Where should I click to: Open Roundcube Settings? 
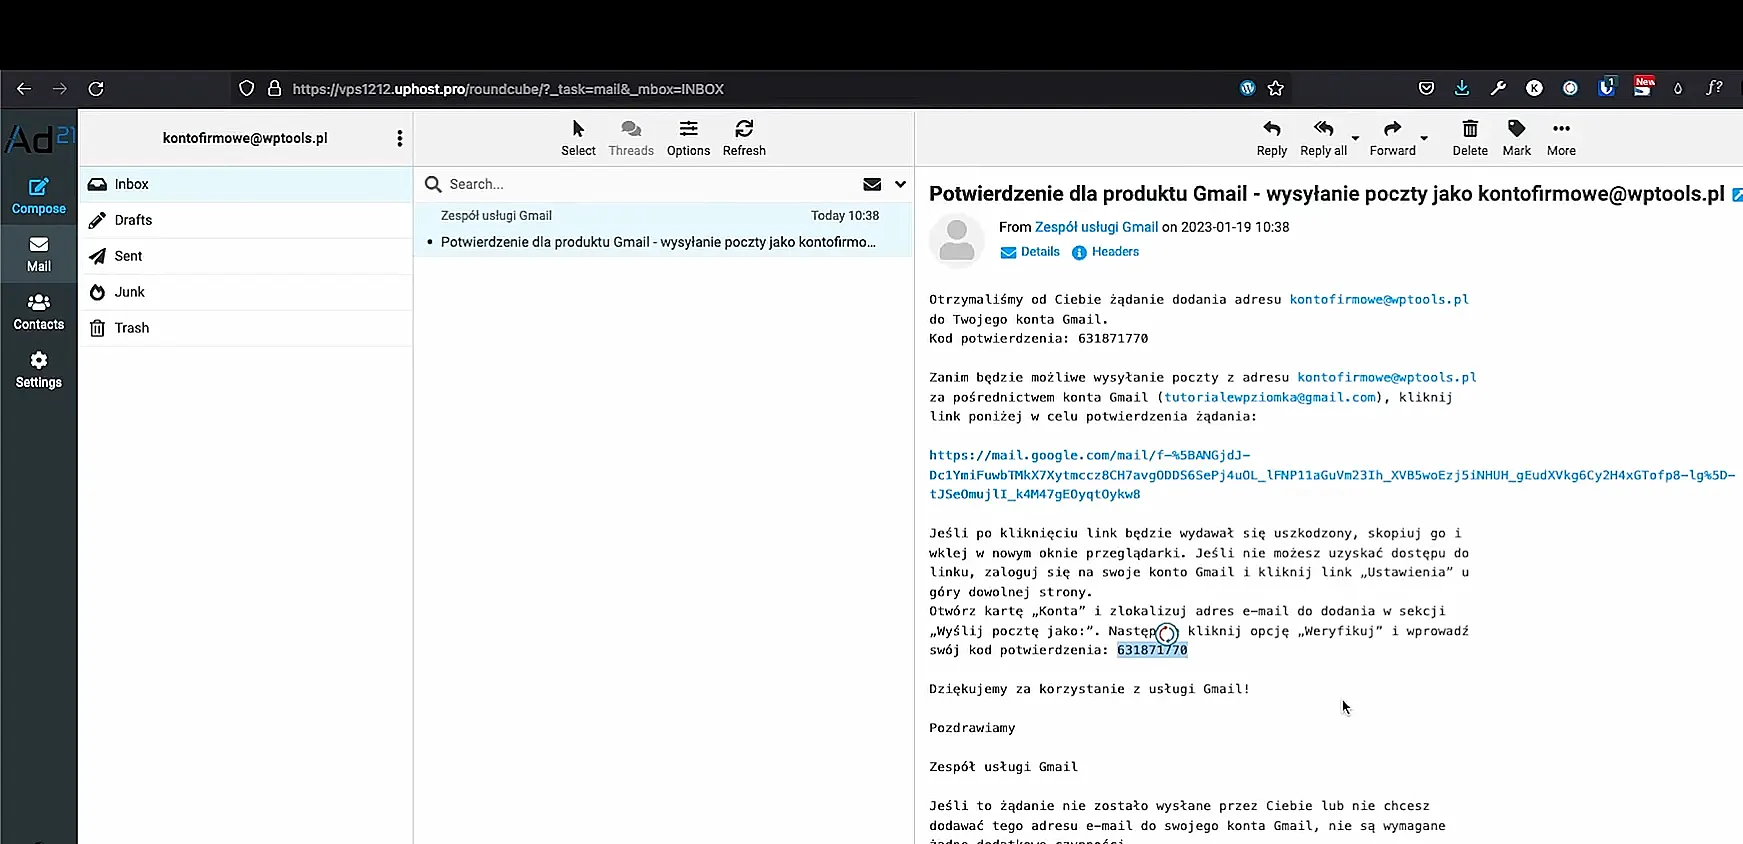tap(38, 369)
